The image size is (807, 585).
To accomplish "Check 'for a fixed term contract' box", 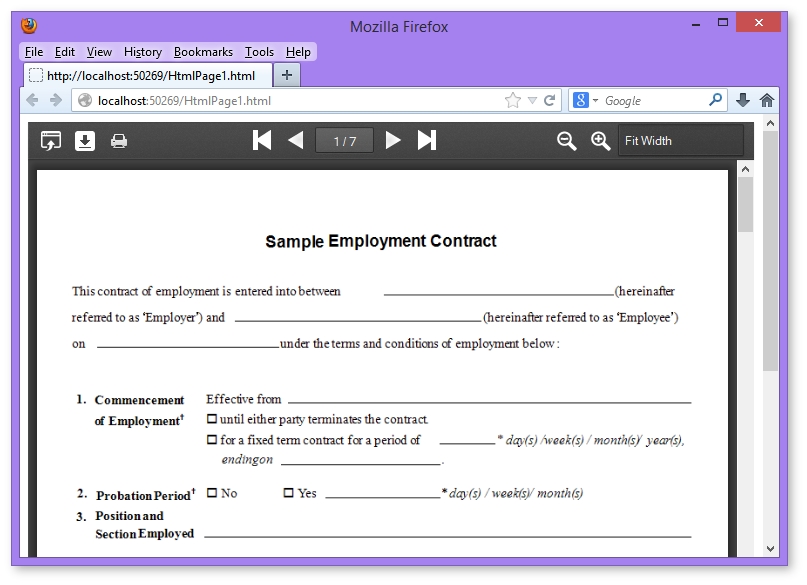I will pos(212,439).
